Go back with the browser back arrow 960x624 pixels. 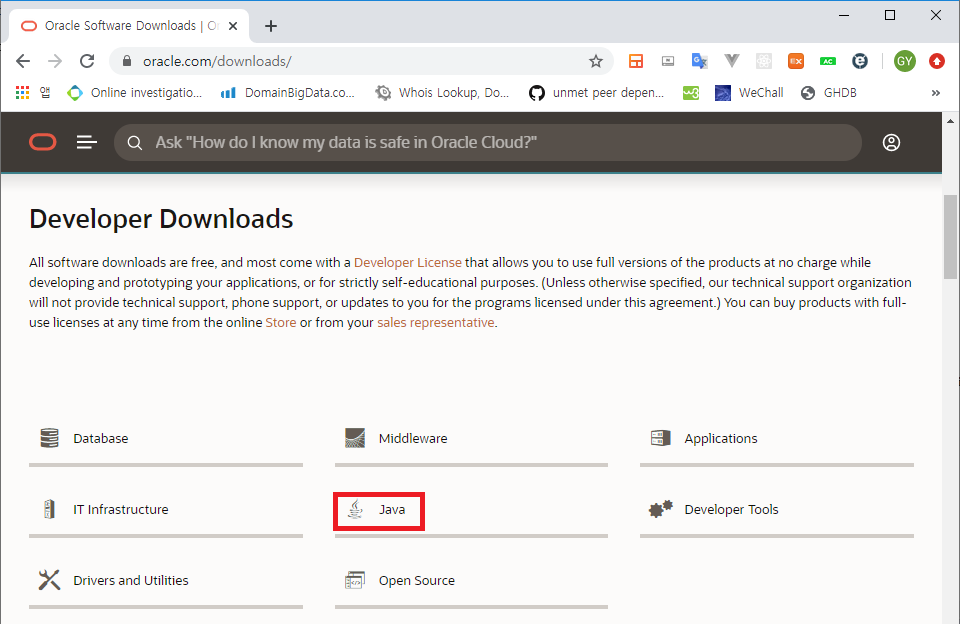pyautogui.click(x=23, y=61)
